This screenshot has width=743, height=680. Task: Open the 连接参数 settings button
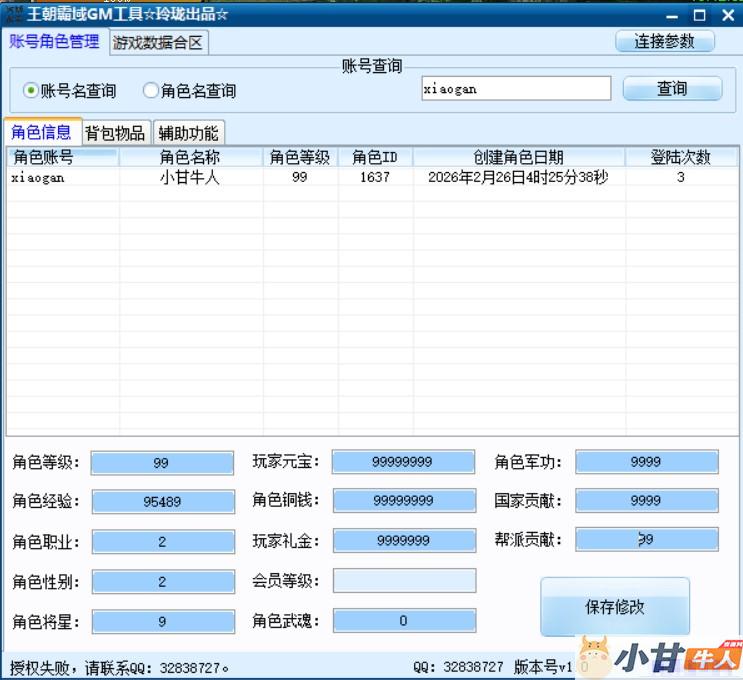[x=665, y=41]
